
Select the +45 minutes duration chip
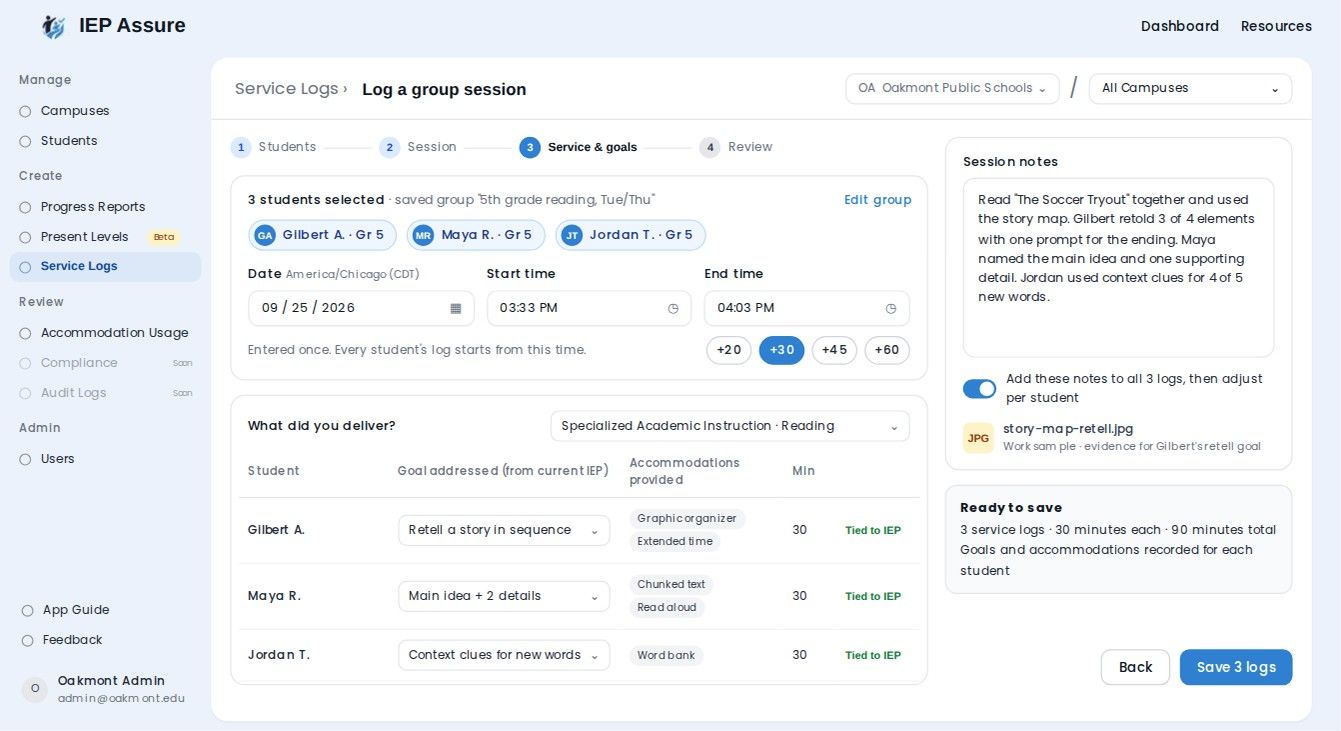[x=834, y=350]
